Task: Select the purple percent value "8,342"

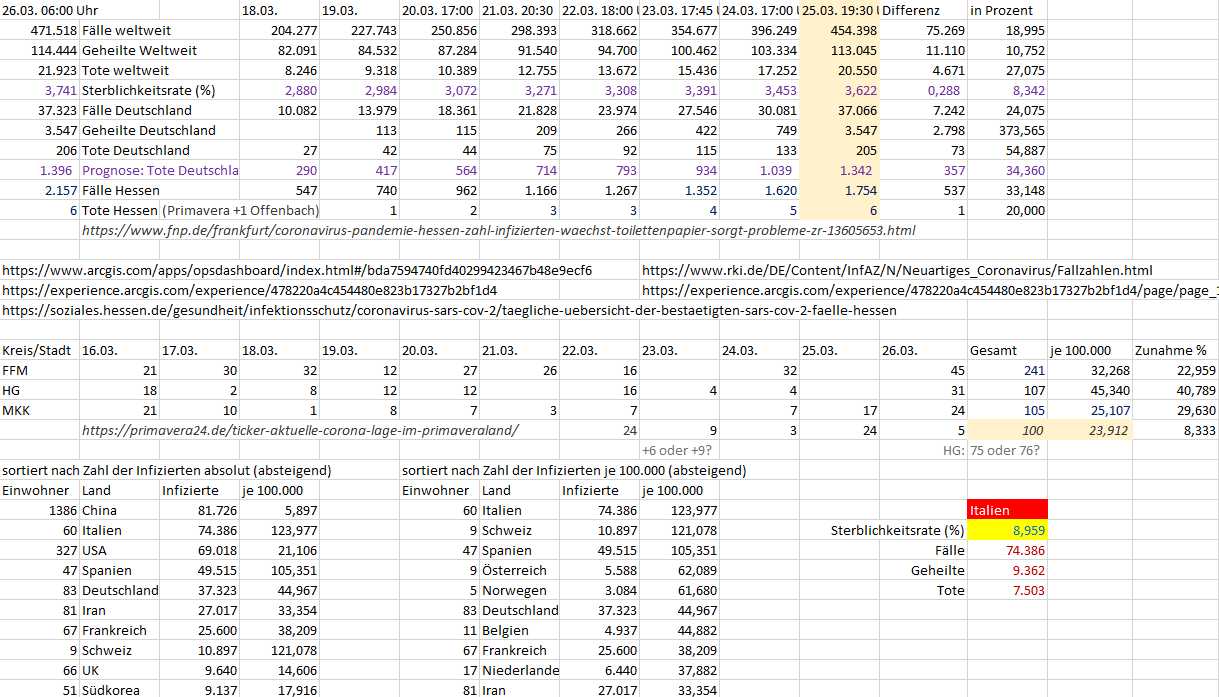Action: [1028, 90]
